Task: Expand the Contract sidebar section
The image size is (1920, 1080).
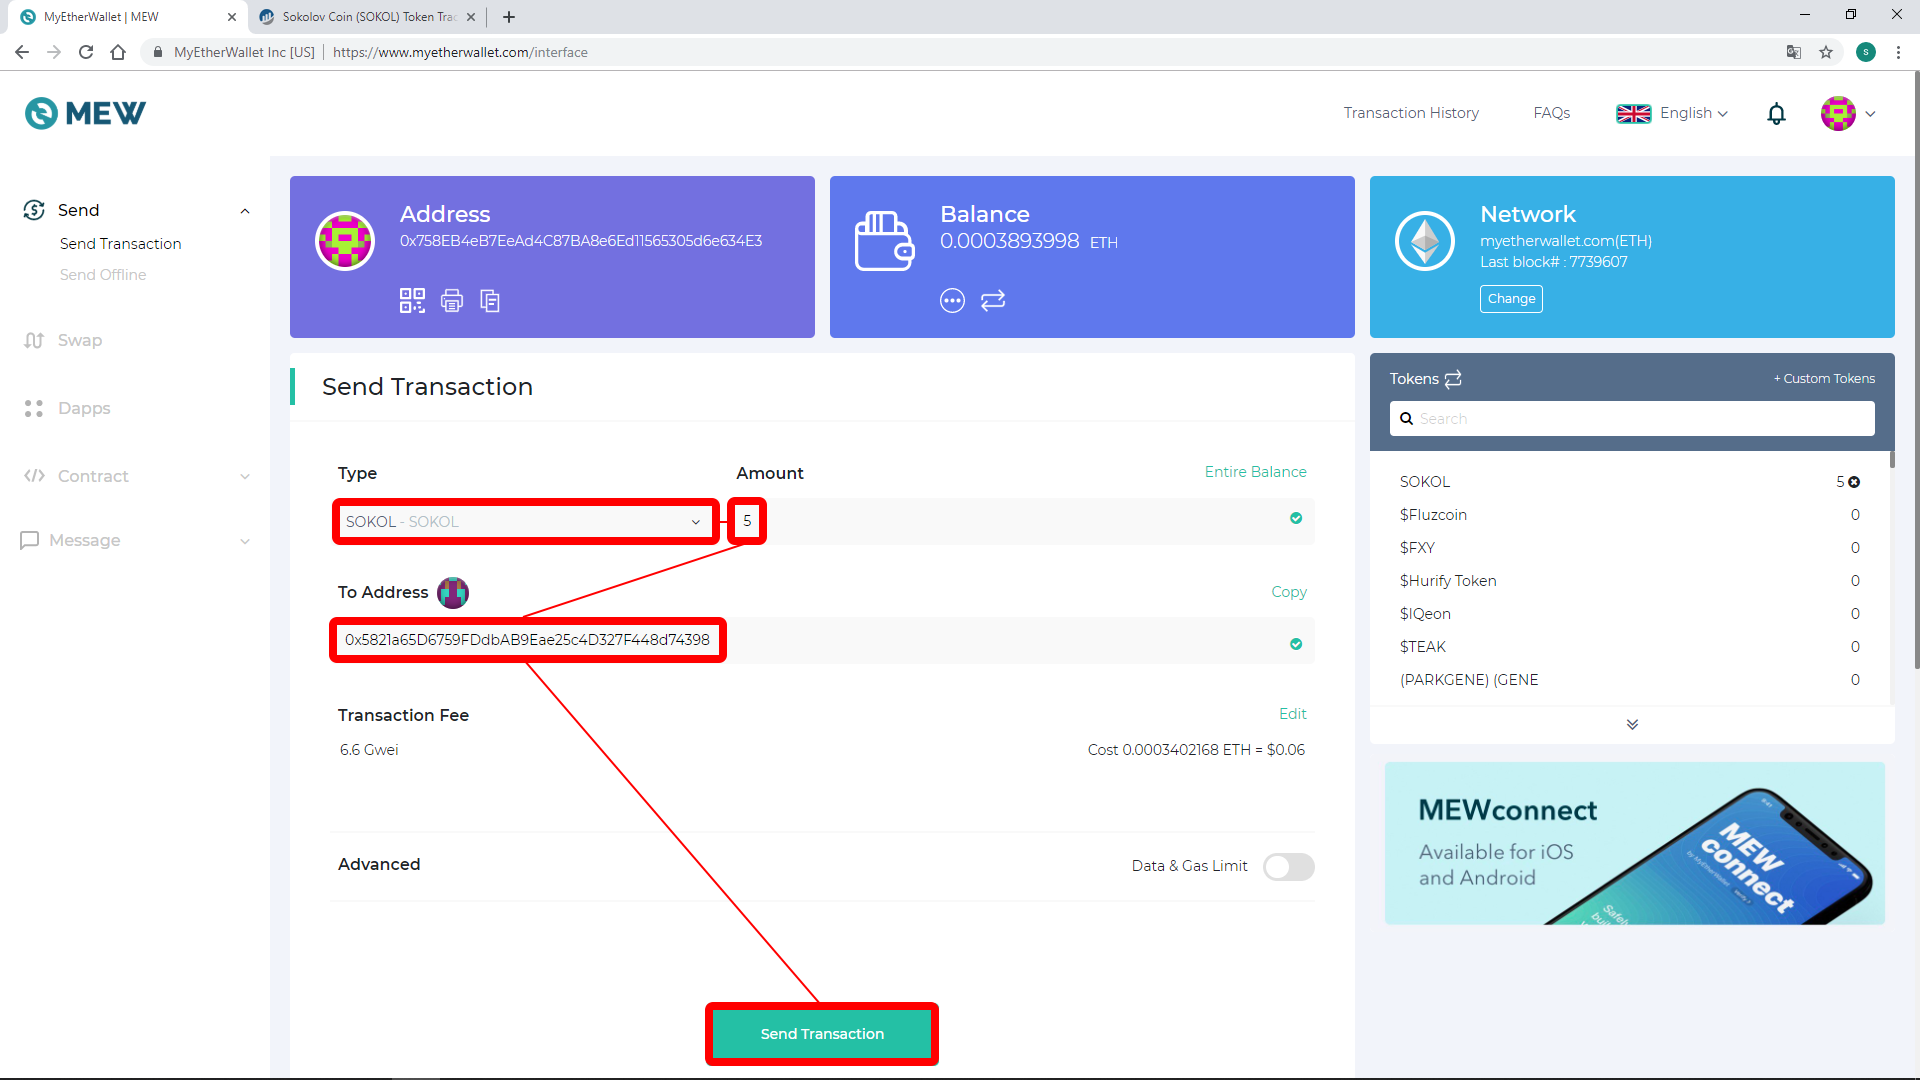Action: point(245,477)
